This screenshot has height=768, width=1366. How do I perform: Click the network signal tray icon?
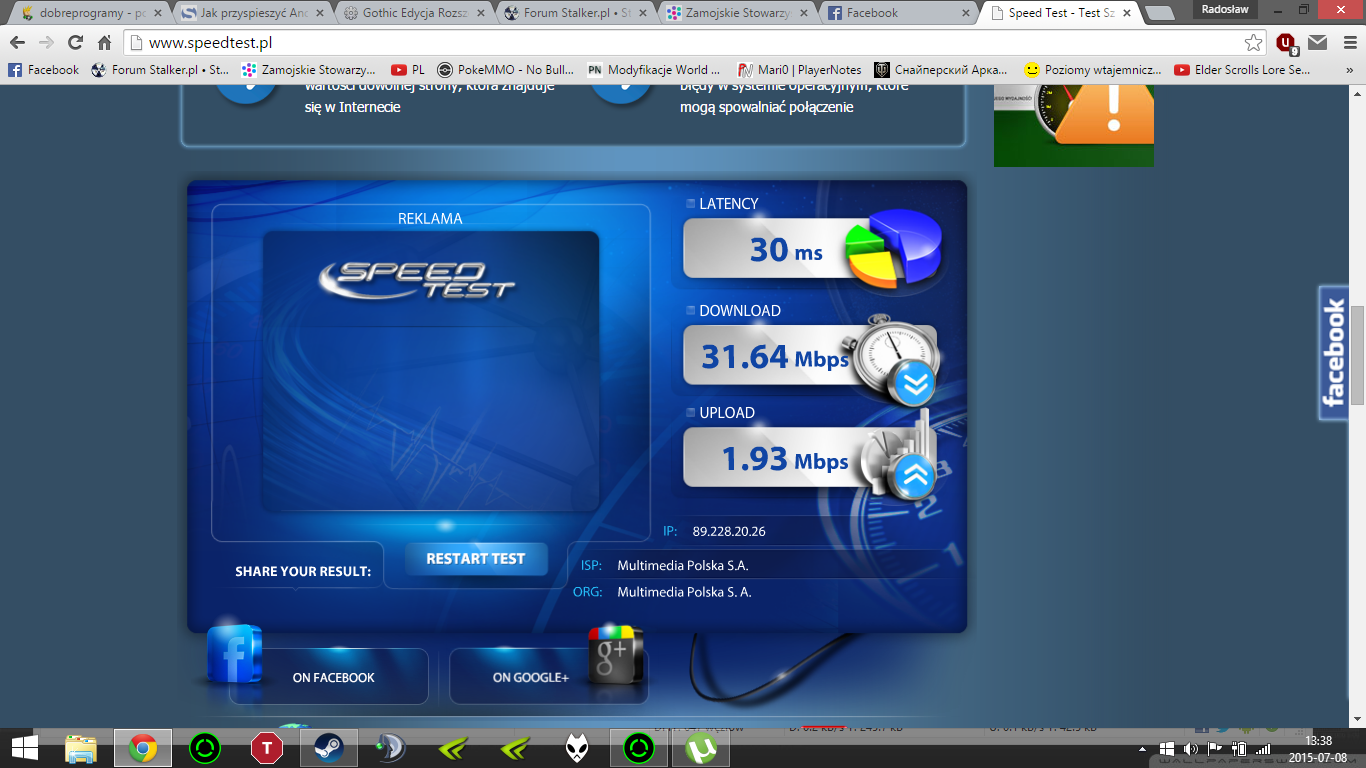[x=1262, y=749]
